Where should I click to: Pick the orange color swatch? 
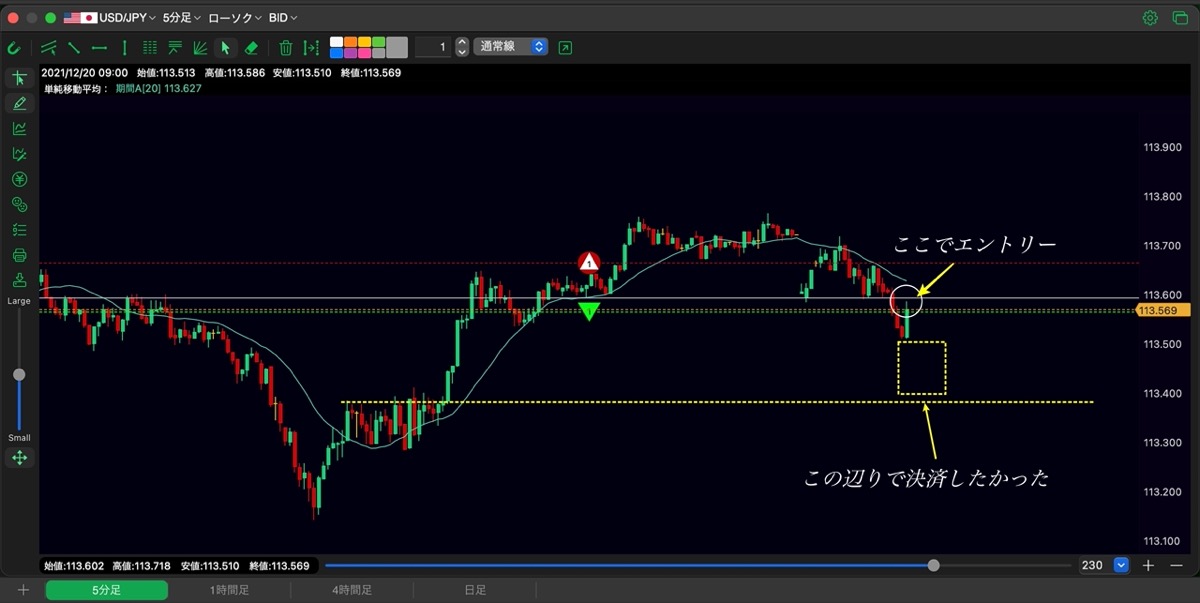pyautogui.click(x=351, y=42)
